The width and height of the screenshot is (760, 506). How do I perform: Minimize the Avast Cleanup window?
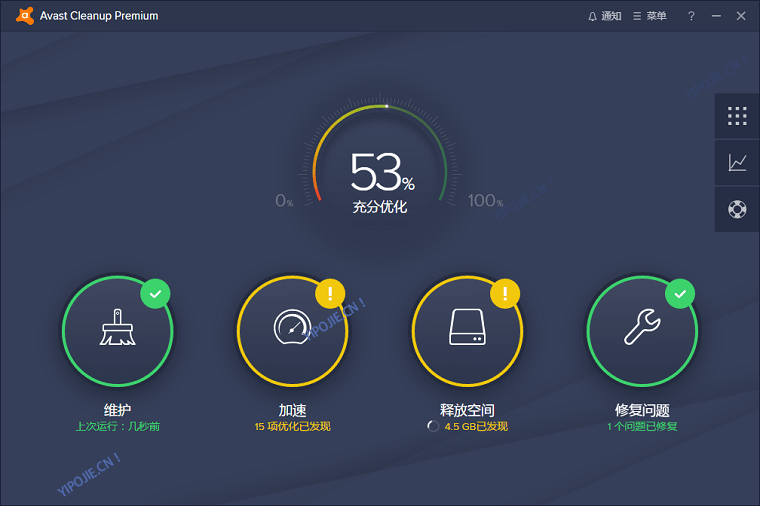[x=716, y=16]
